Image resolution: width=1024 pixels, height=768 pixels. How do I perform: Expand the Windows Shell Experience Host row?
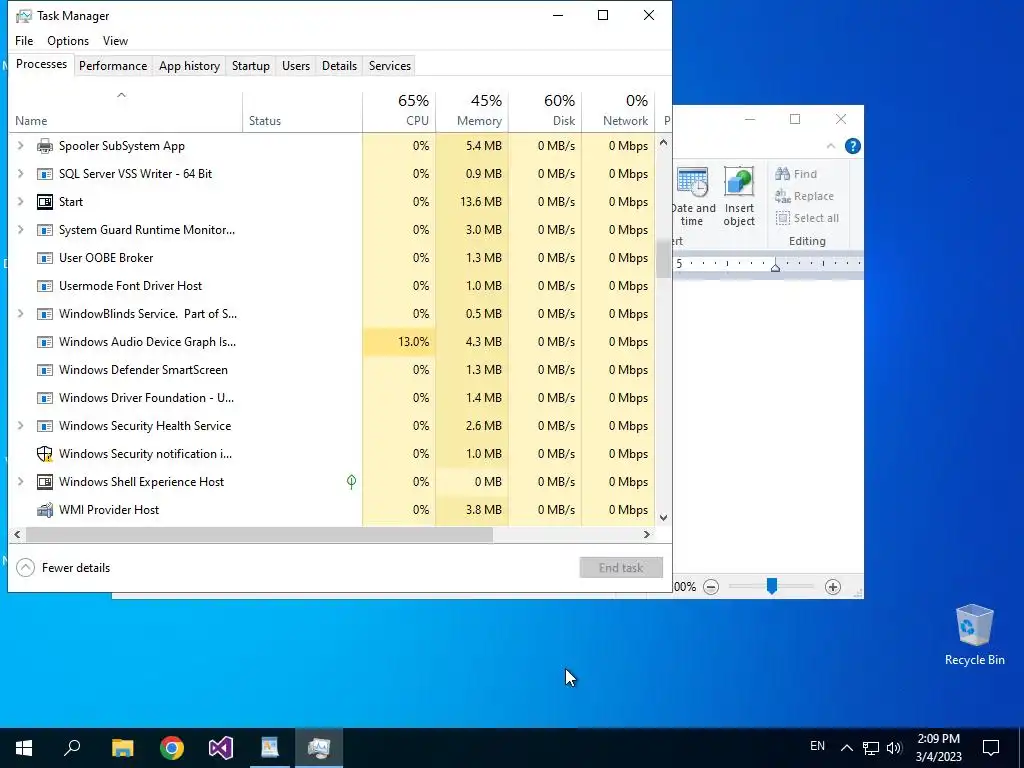coord(20,482)
